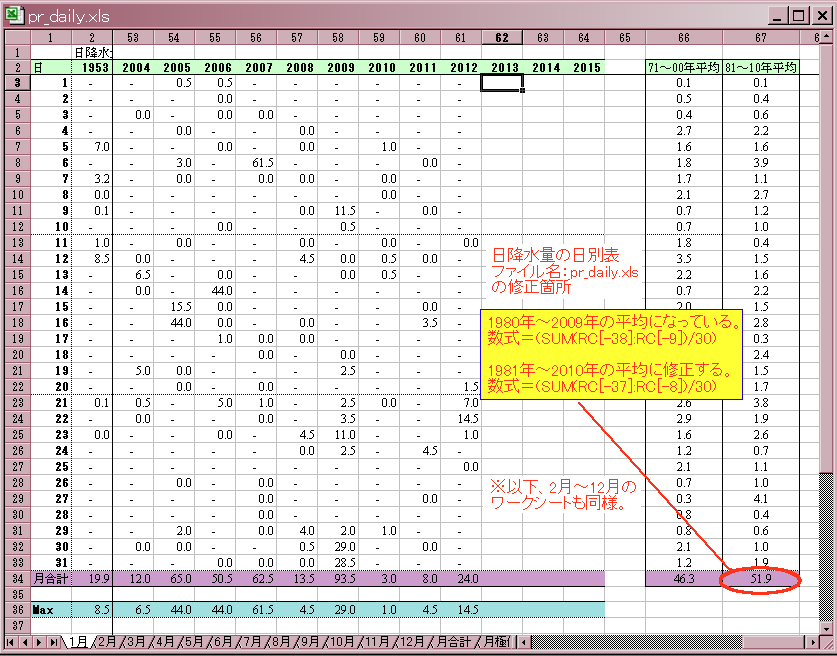
Task: Click the 15.5 value in 2005 column
Action: point(174,307)
